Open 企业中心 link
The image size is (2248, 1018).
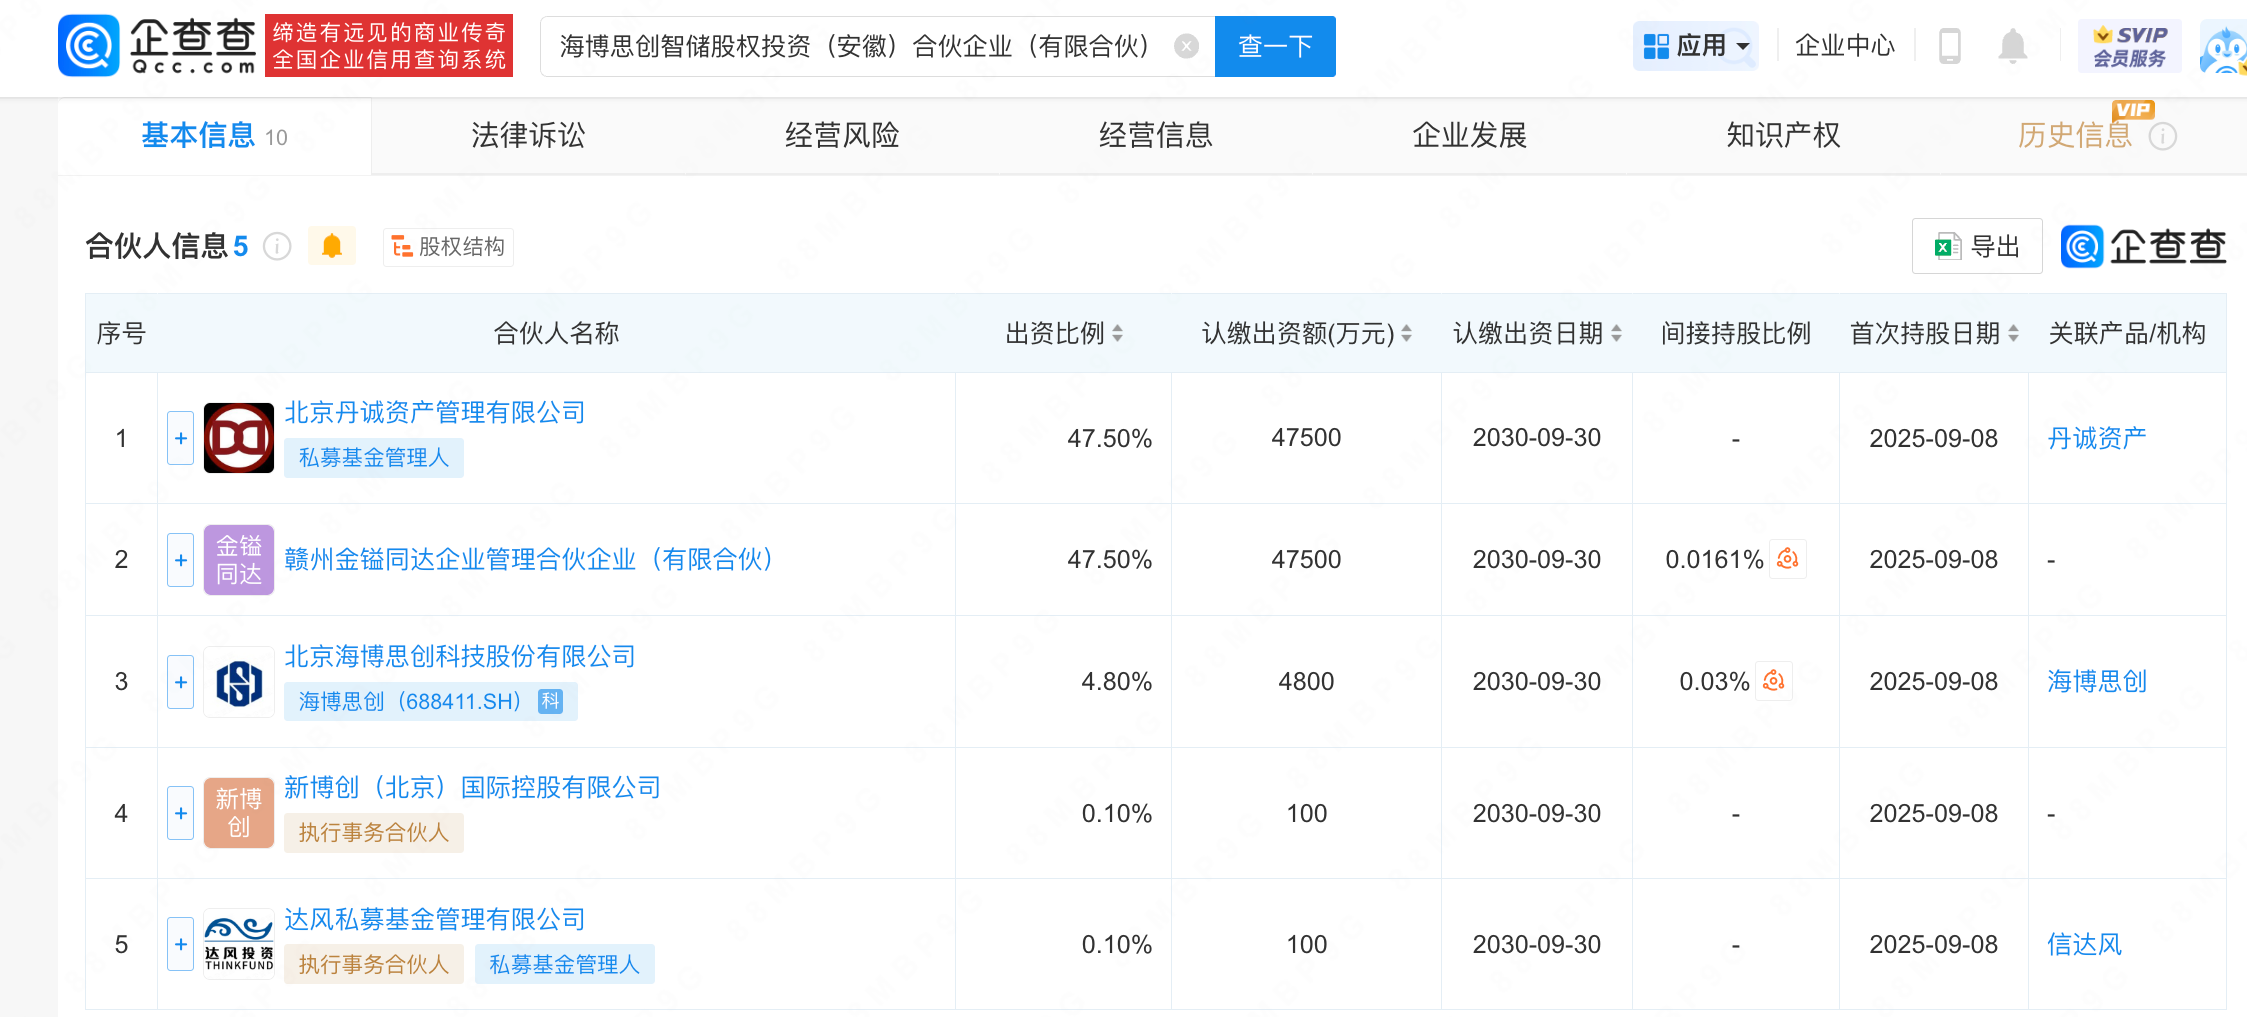1845,46
